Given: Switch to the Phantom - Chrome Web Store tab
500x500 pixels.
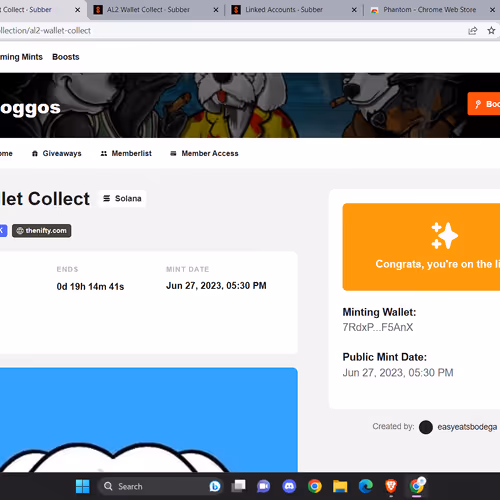Looking at the screenshot, I should 430,10.
